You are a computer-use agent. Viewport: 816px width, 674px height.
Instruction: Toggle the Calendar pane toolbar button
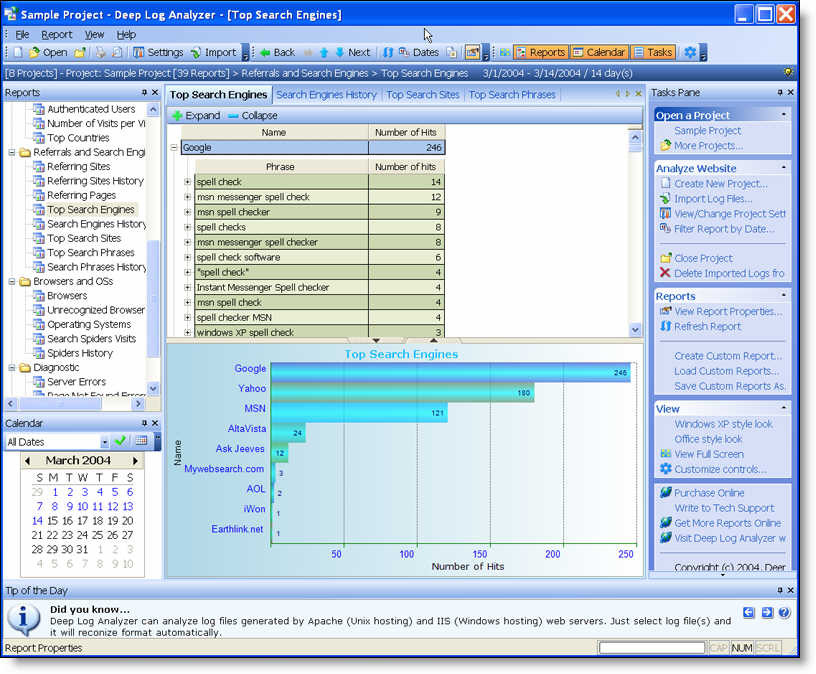click(x=599, y=53)
